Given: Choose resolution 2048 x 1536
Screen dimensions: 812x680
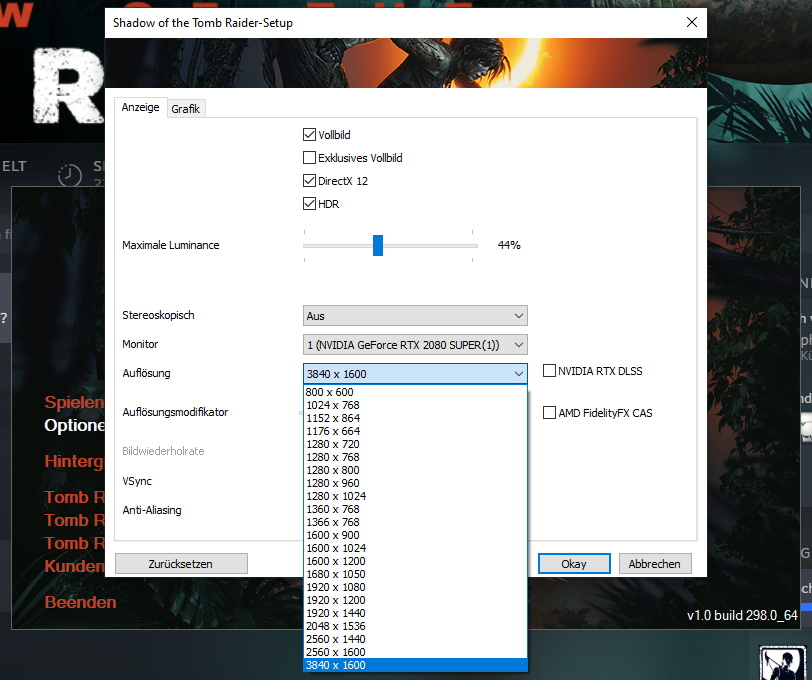Looking at the screenshot, I should click(415, 626).
